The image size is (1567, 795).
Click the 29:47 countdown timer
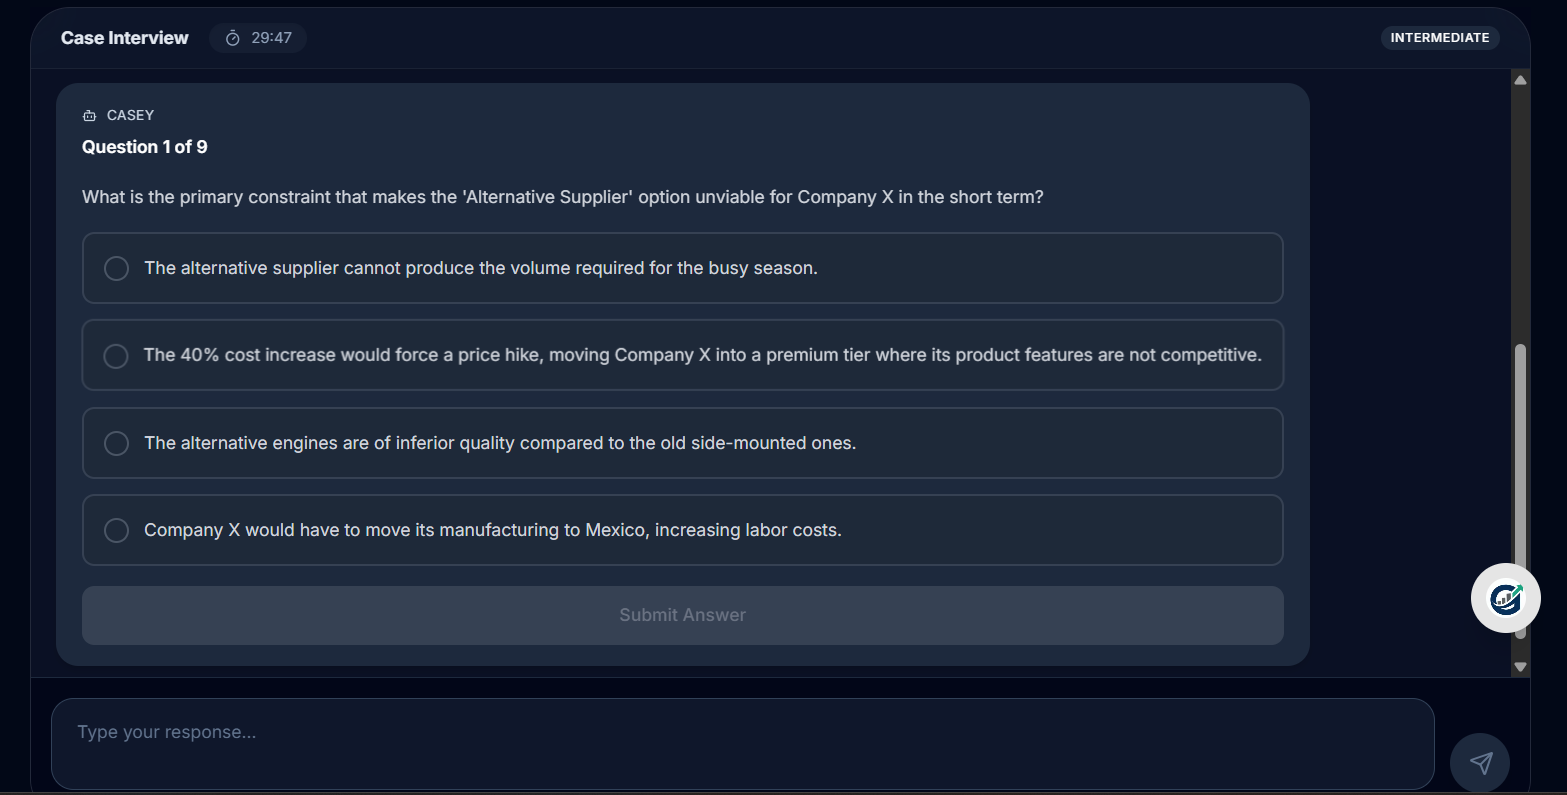pos(271,38)
